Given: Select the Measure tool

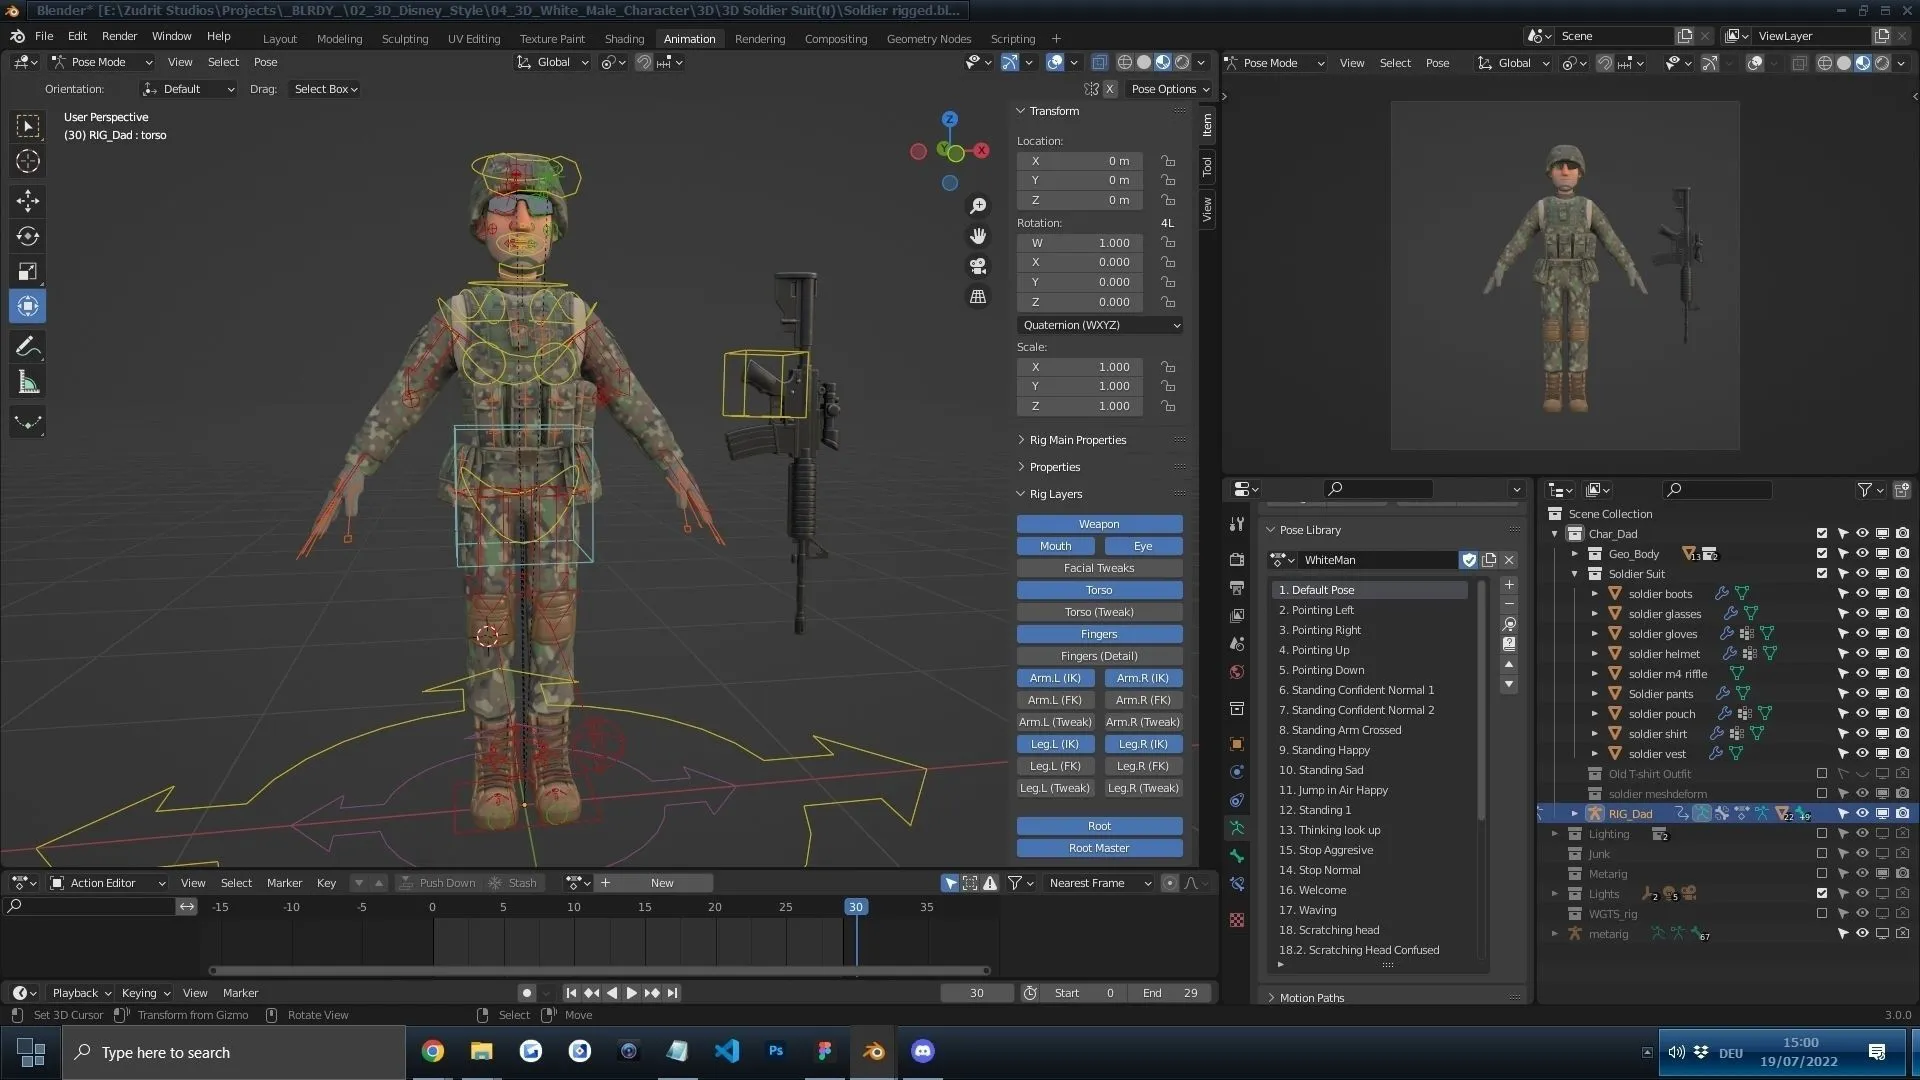Looking at the screenshot, I should tap(27, 381).
